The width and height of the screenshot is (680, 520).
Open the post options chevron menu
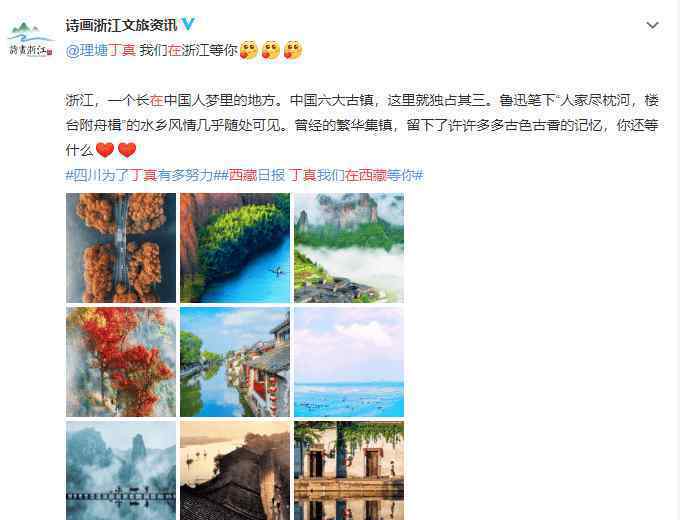(x=652, y=26)
